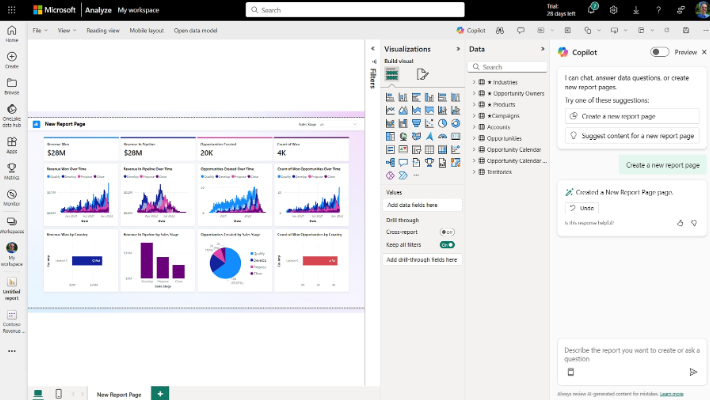The height and width of the screenshot is (400, 710).
Task: Open the File menu
Action: pyautogui.click(x=40, y=30)
